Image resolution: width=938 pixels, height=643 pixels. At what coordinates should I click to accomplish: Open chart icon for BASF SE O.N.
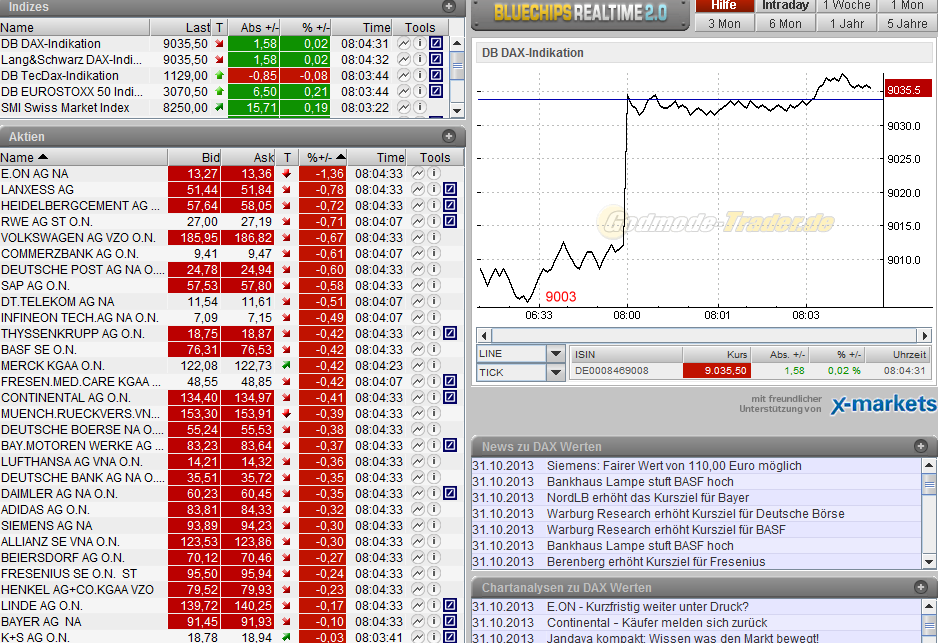tap(418, 349)
